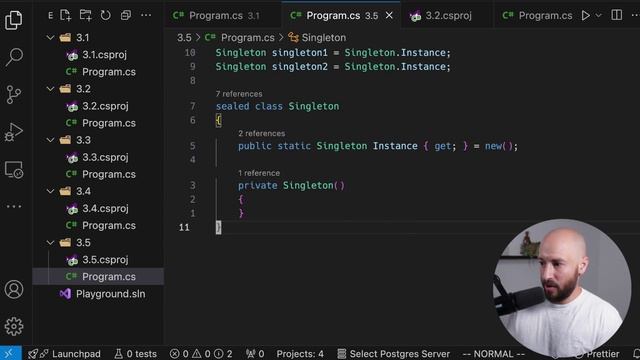Click the private Singleton constructor name

click(308, 185)
